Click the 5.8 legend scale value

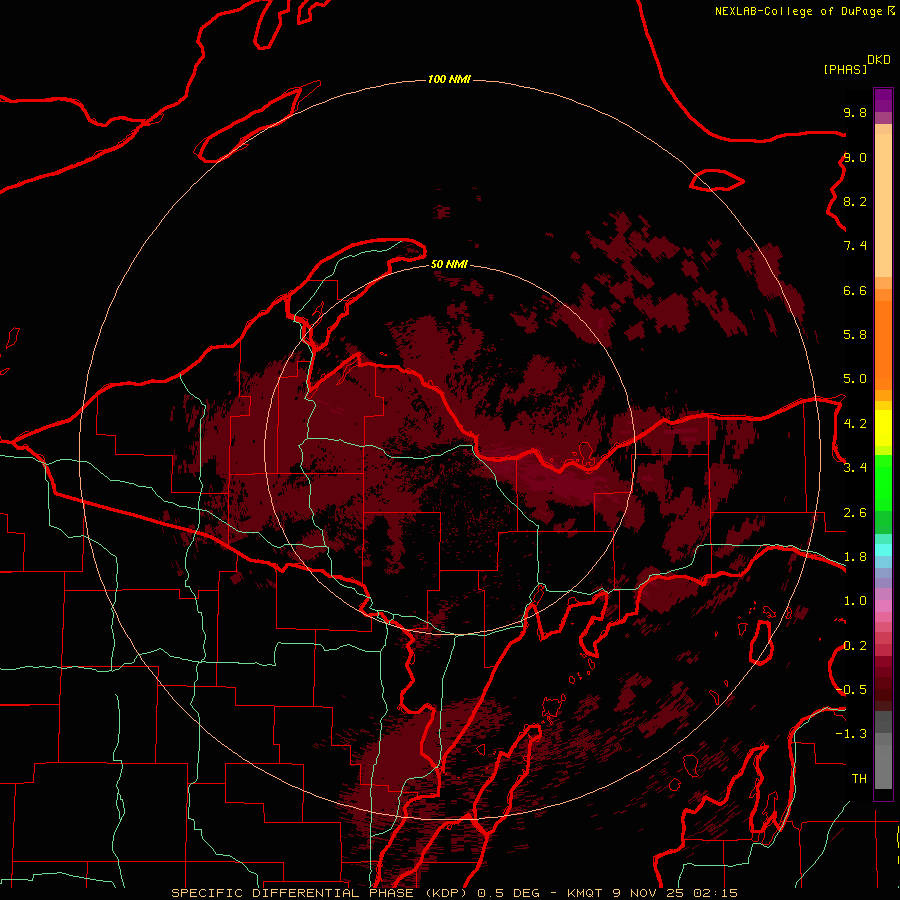pos(855,334)
